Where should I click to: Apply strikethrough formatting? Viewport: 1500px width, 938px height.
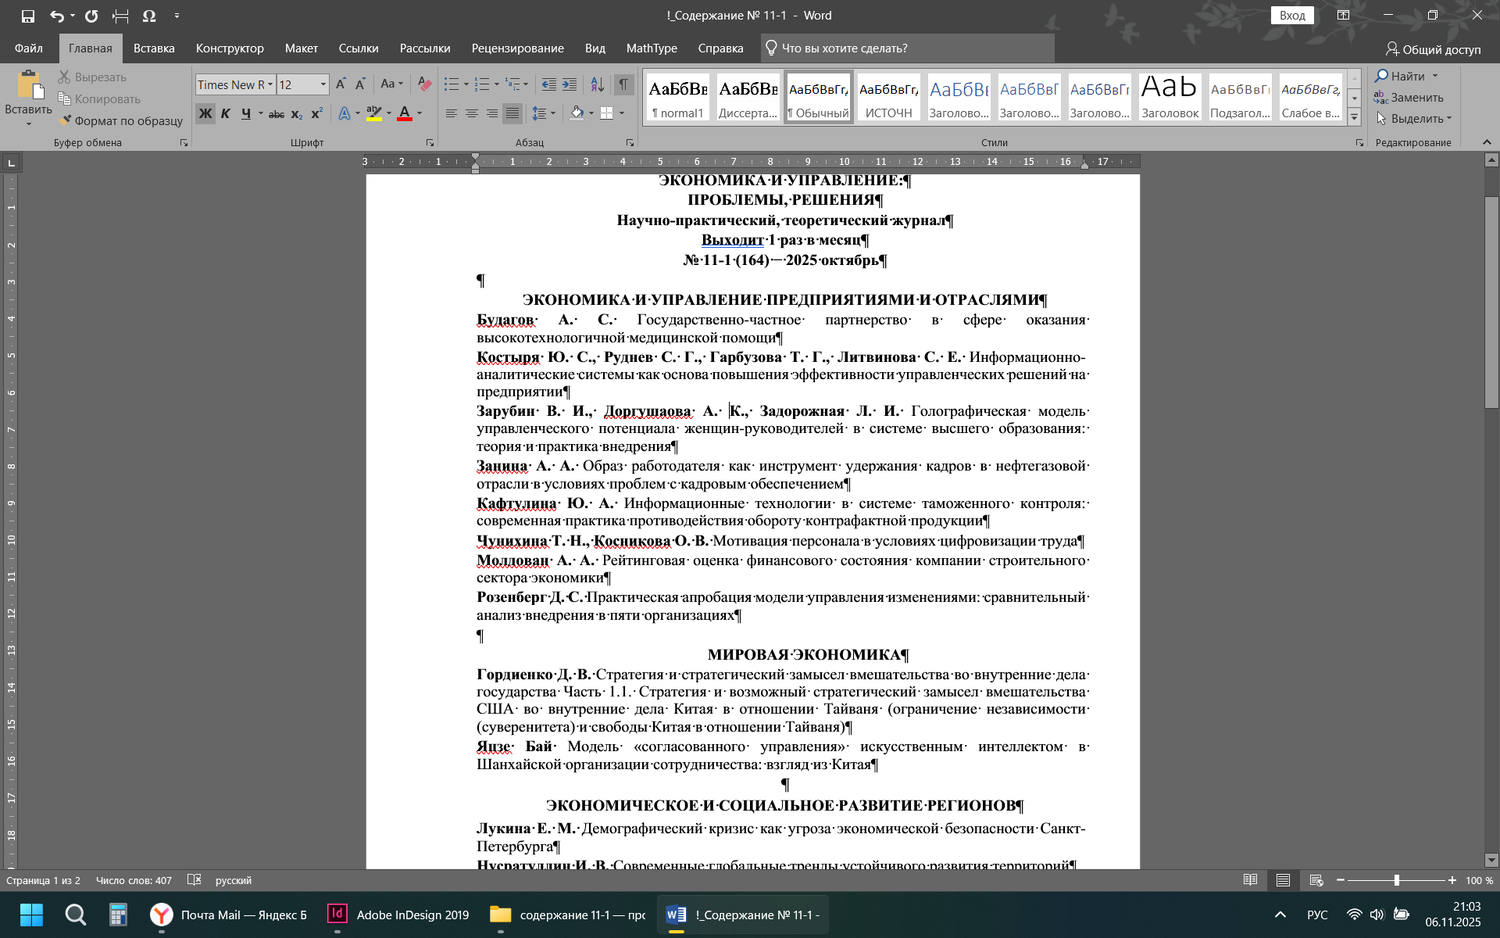276,114
